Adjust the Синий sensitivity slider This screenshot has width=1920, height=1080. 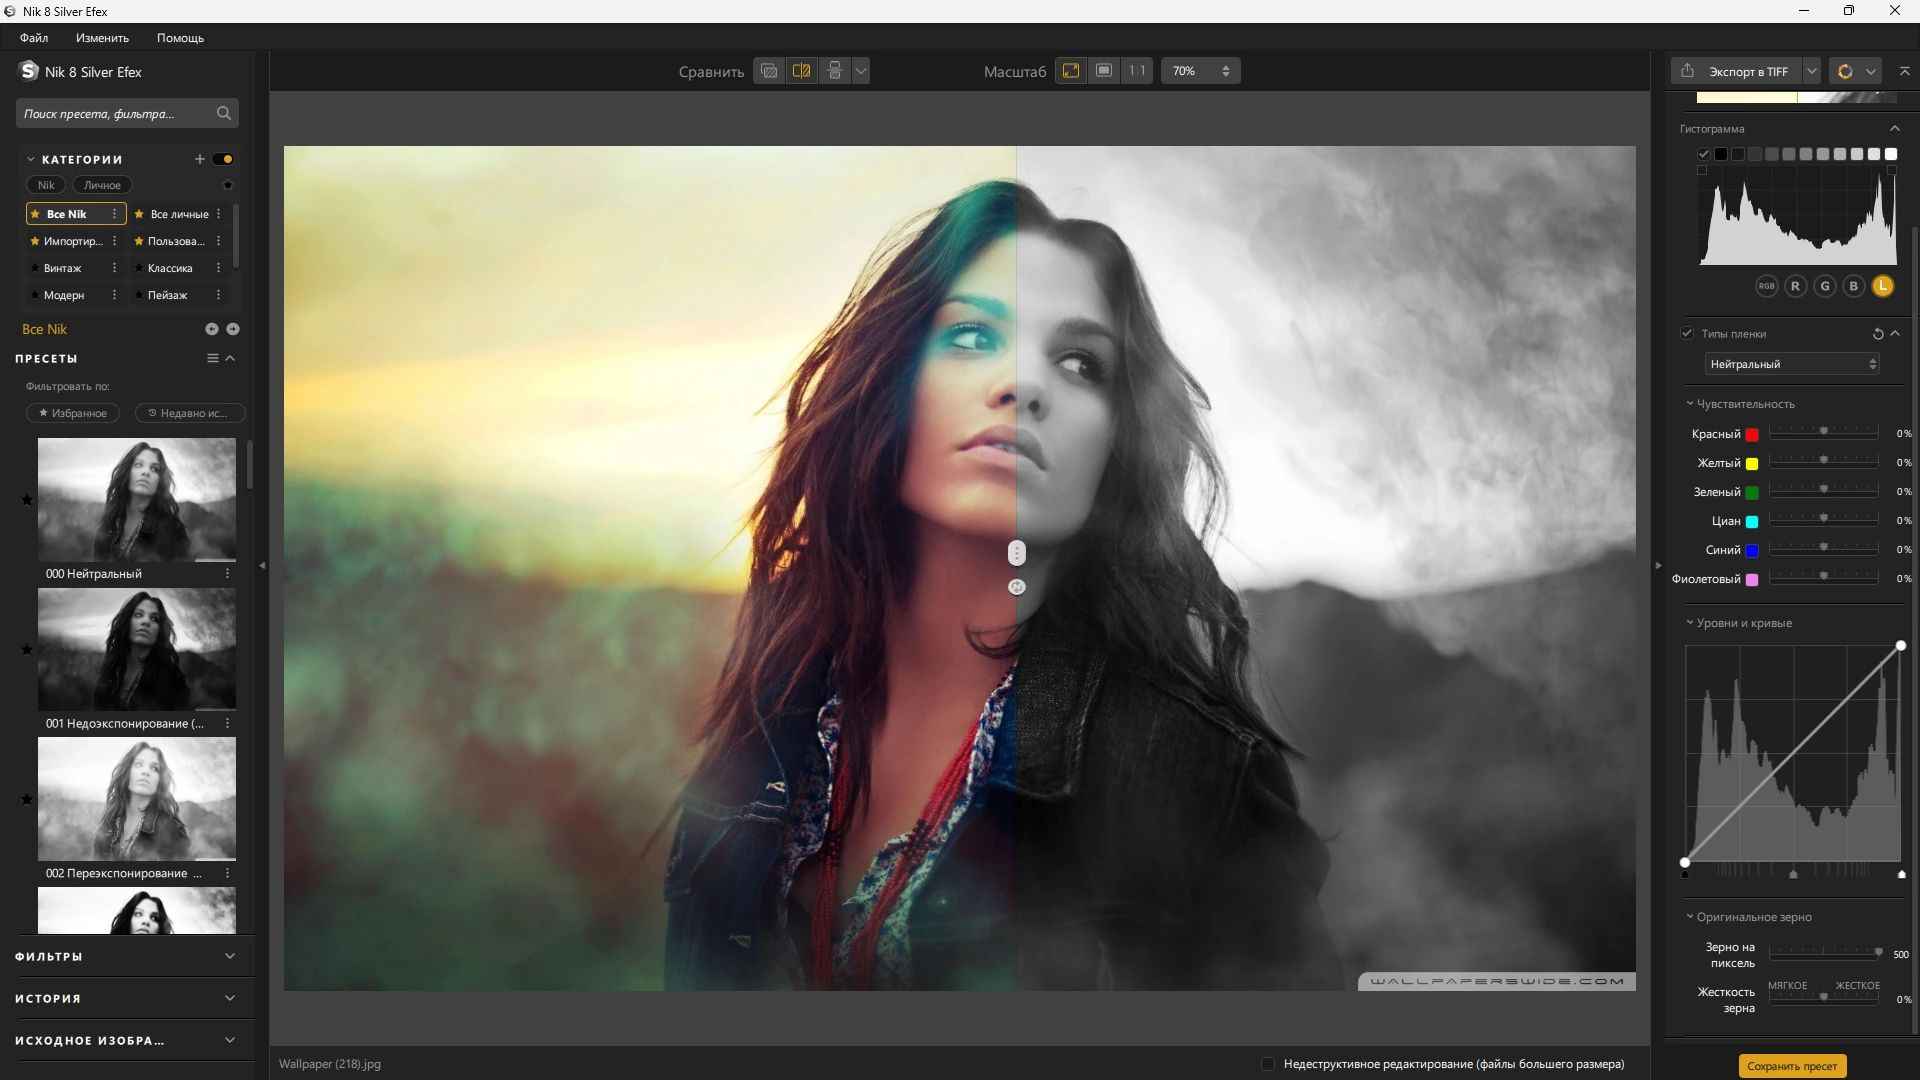pyautogui.click(x=1824, y=549)
